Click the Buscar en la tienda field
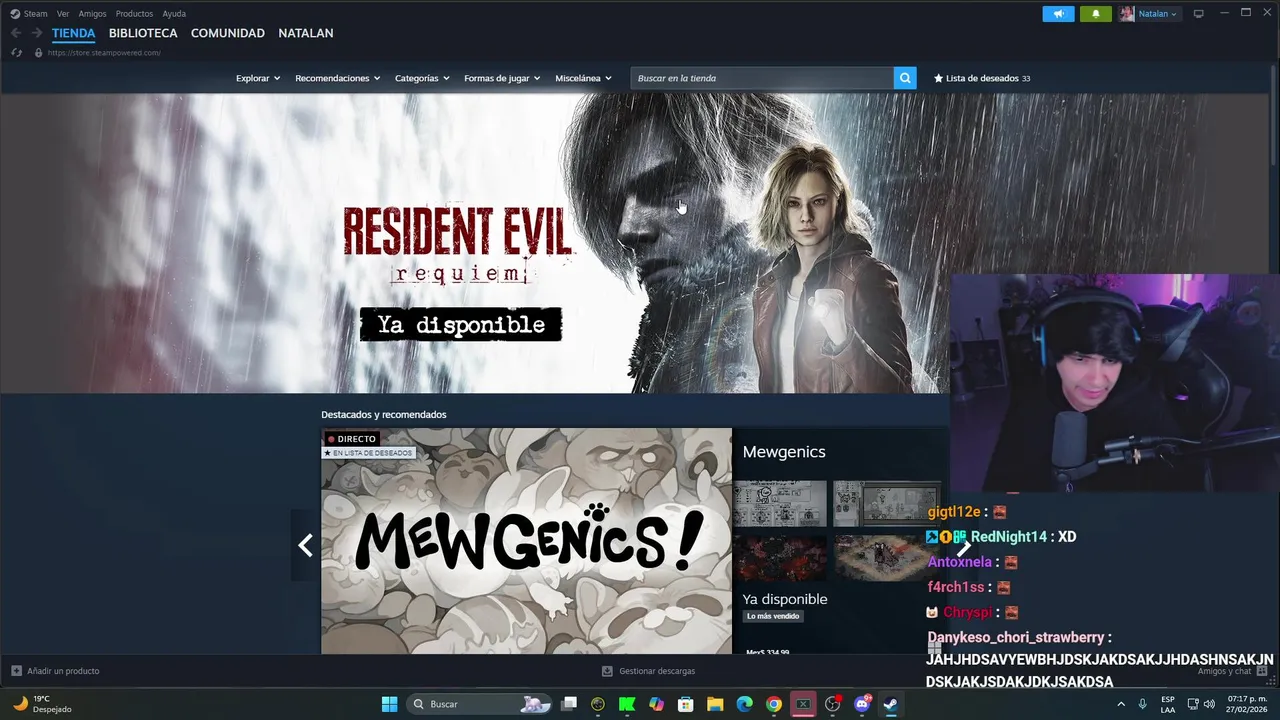The width and height of the screenshot is (1280, 720). point(762,78)
